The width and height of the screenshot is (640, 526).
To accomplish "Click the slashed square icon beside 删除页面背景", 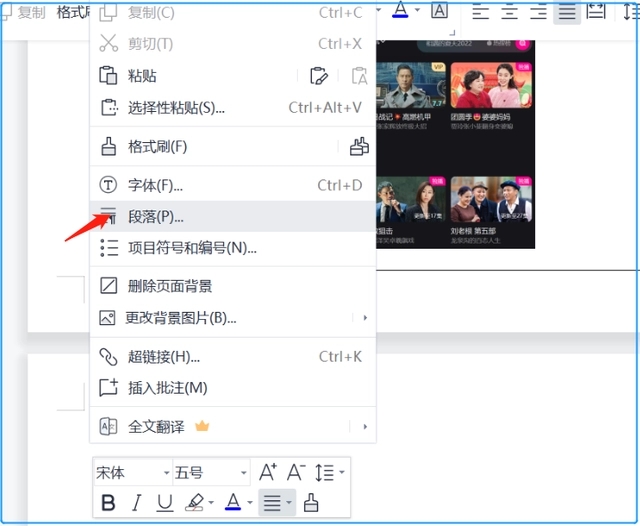I will pos(109,286).
